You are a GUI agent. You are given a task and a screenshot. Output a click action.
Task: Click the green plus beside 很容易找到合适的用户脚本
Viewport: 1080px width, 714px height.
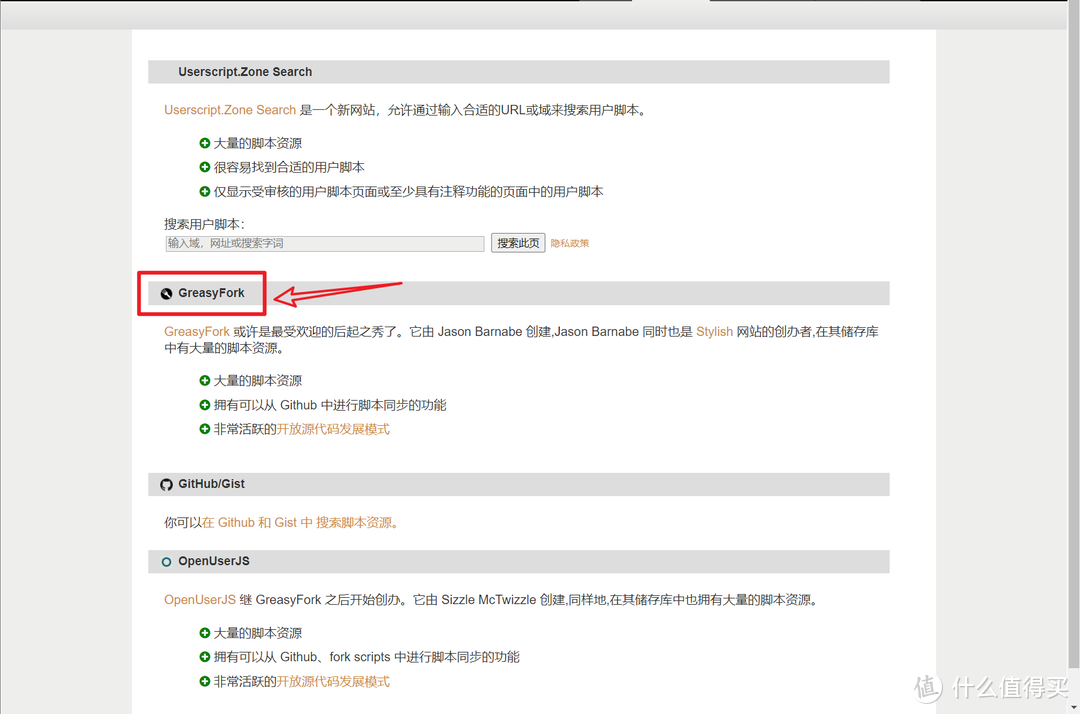205,167
